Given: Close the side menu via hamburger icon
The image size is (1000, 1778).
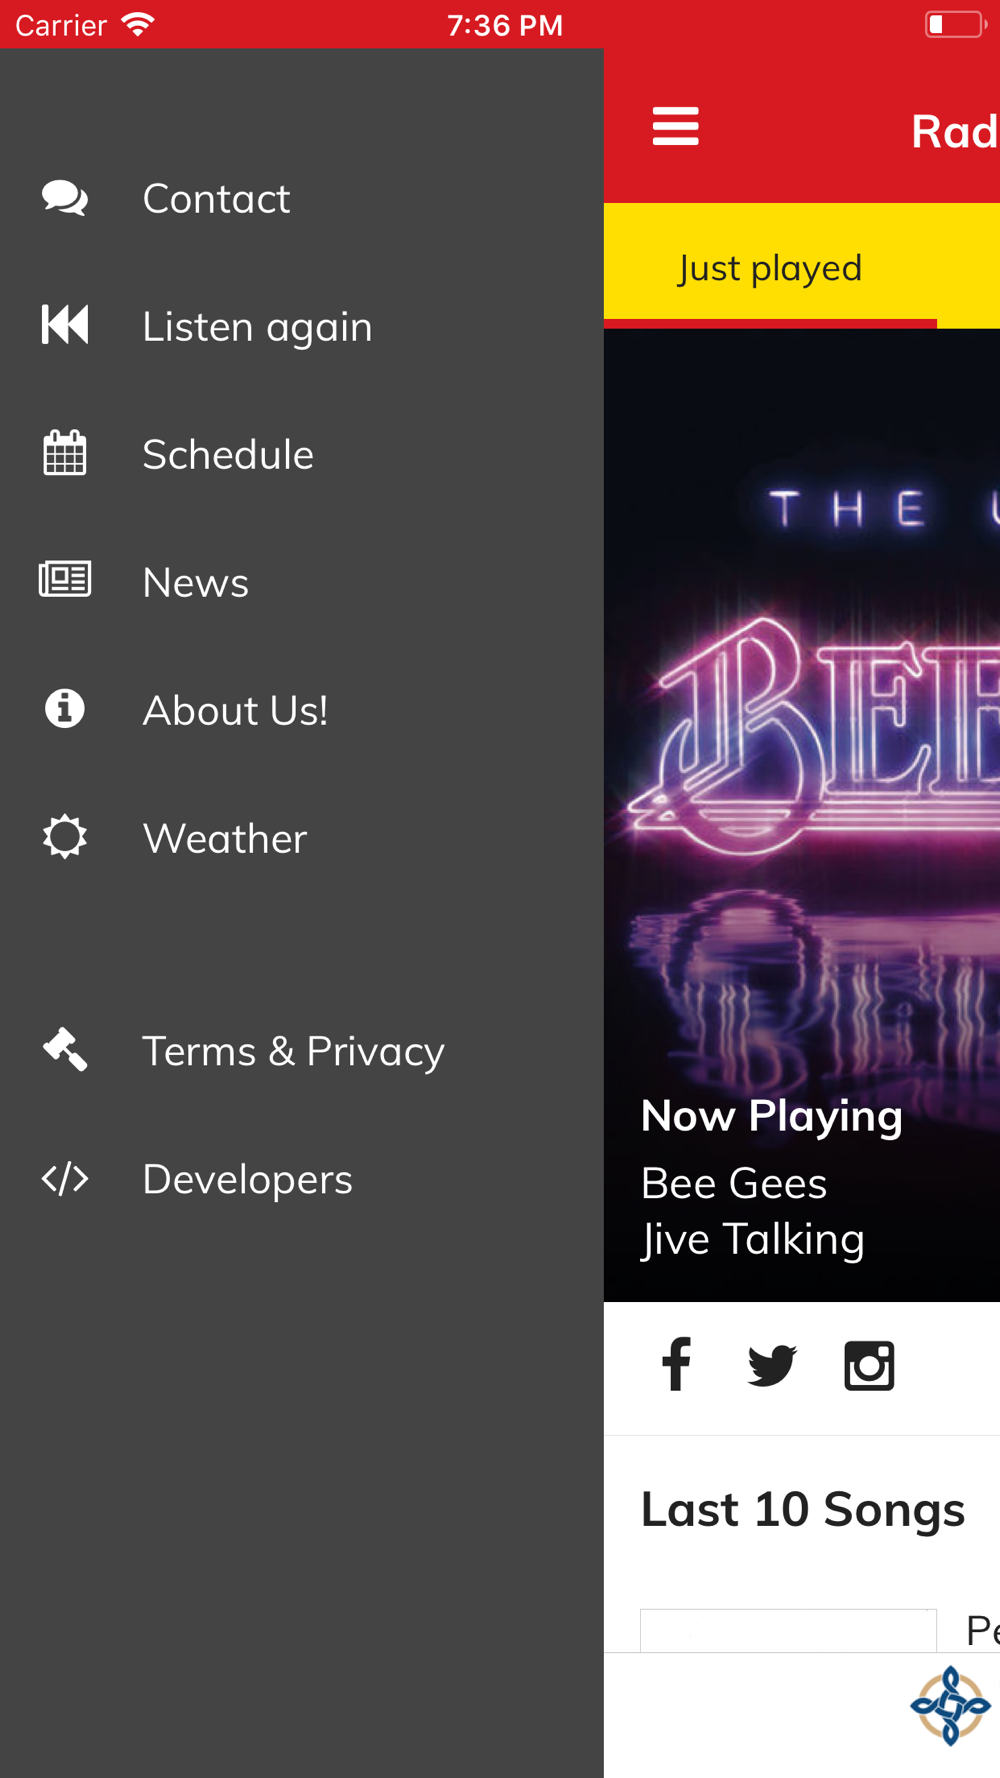Looking at the screenshot, I should tap(676, 127).
